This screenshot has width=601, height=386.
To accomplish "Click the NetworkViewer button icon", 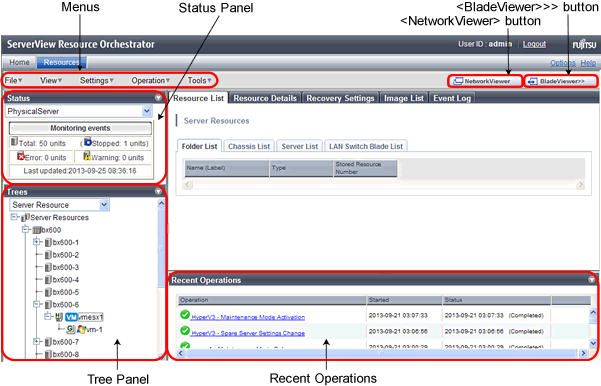I will click(458, 81).
